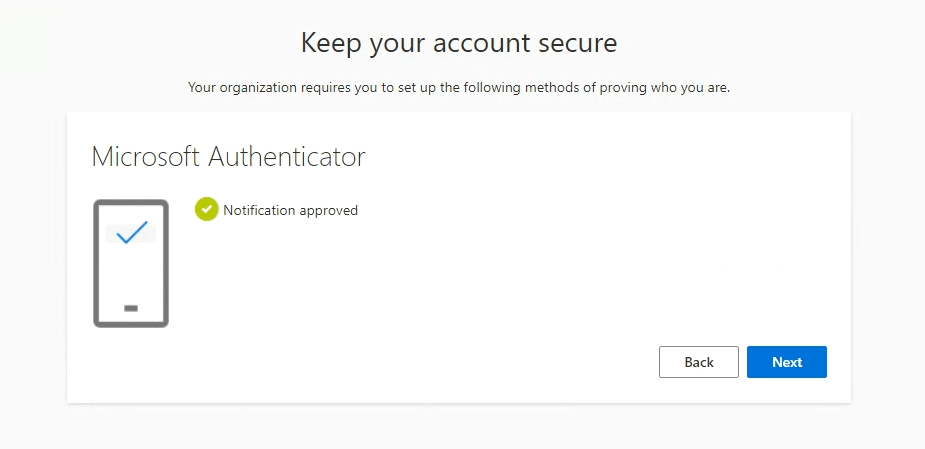The image size is (925, 449).
Task: Go back with the Back button
Action: [x=698, y=362]
